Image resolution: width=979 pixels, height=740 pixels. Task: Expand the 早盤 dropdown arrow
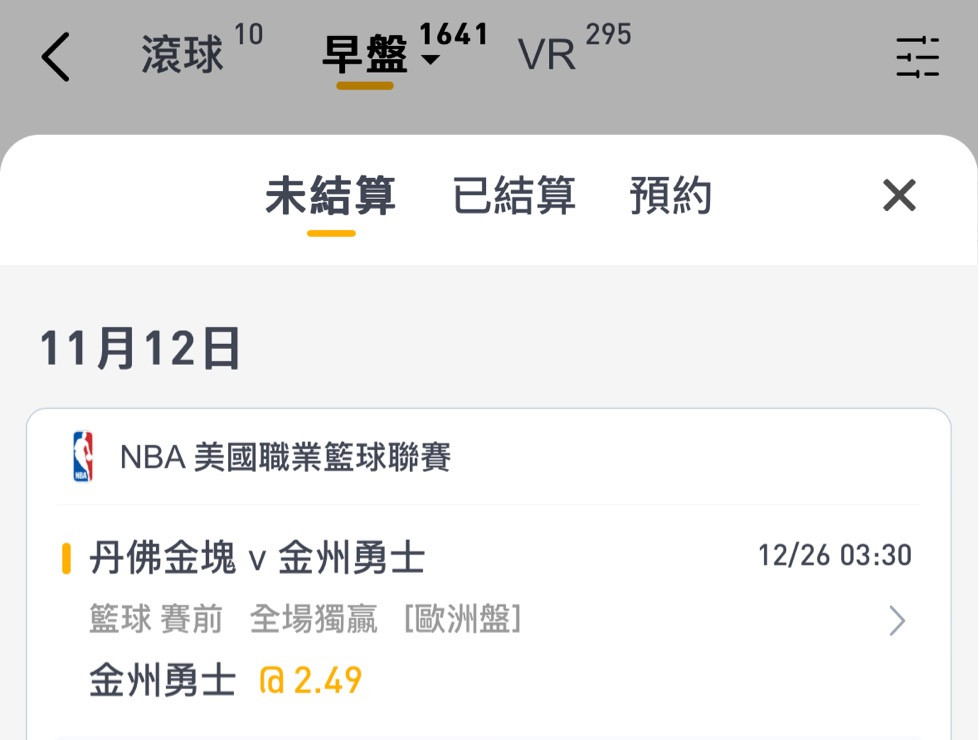(431, 59)
